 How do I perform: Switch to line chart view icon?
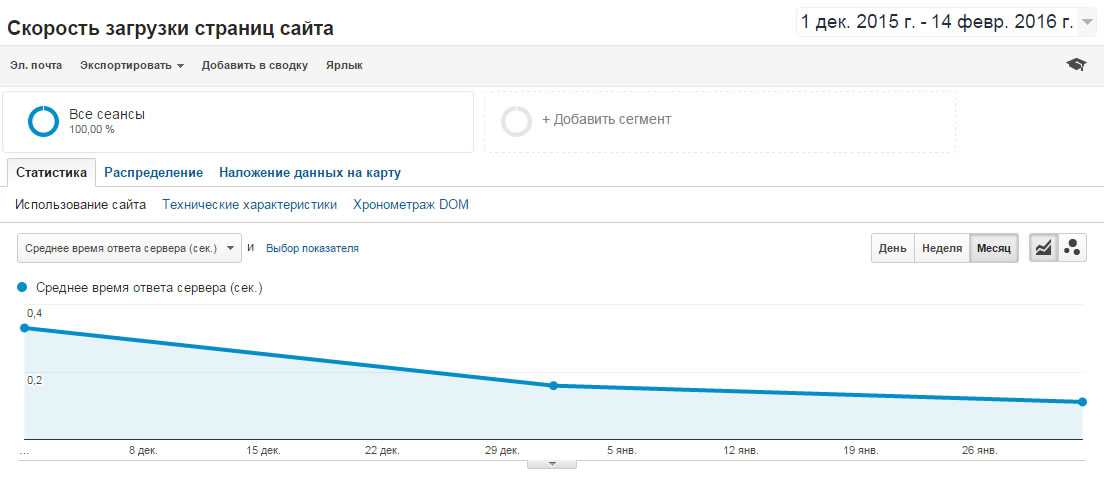[x=1044, y=248]
